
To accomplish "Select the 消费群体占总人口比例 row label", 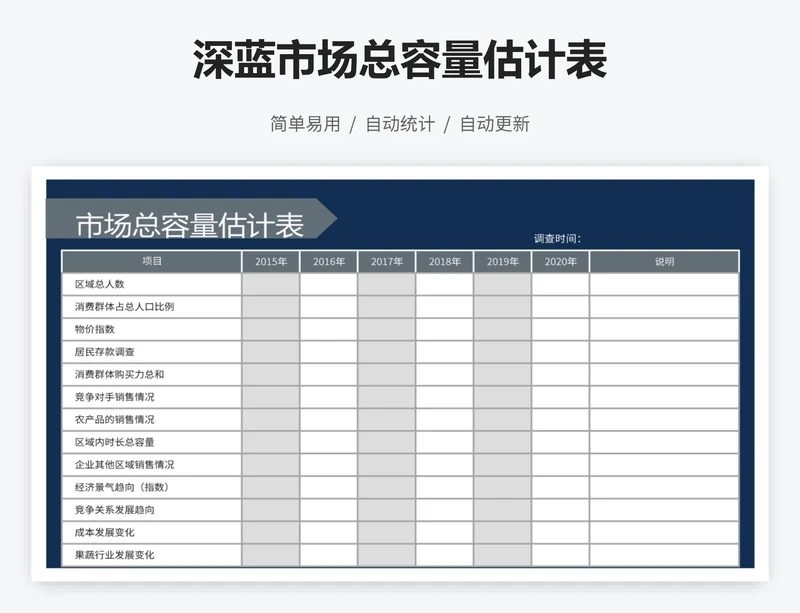I will click(124, 307).
